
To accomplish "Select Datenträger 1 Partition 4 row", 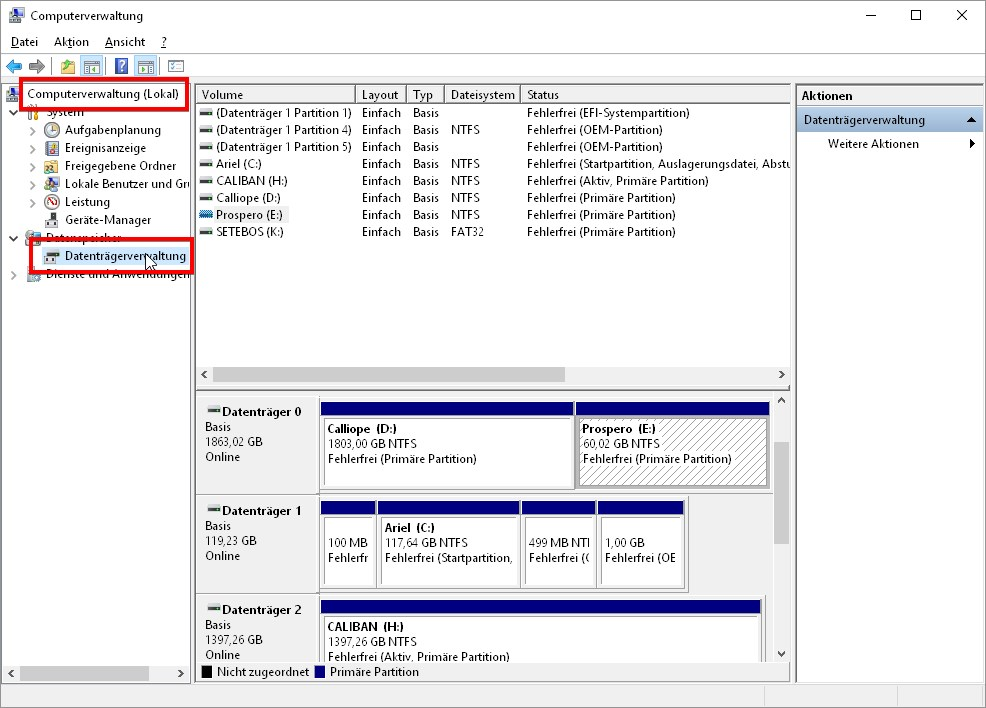I will pyautogui.click(x=493, y=130).
